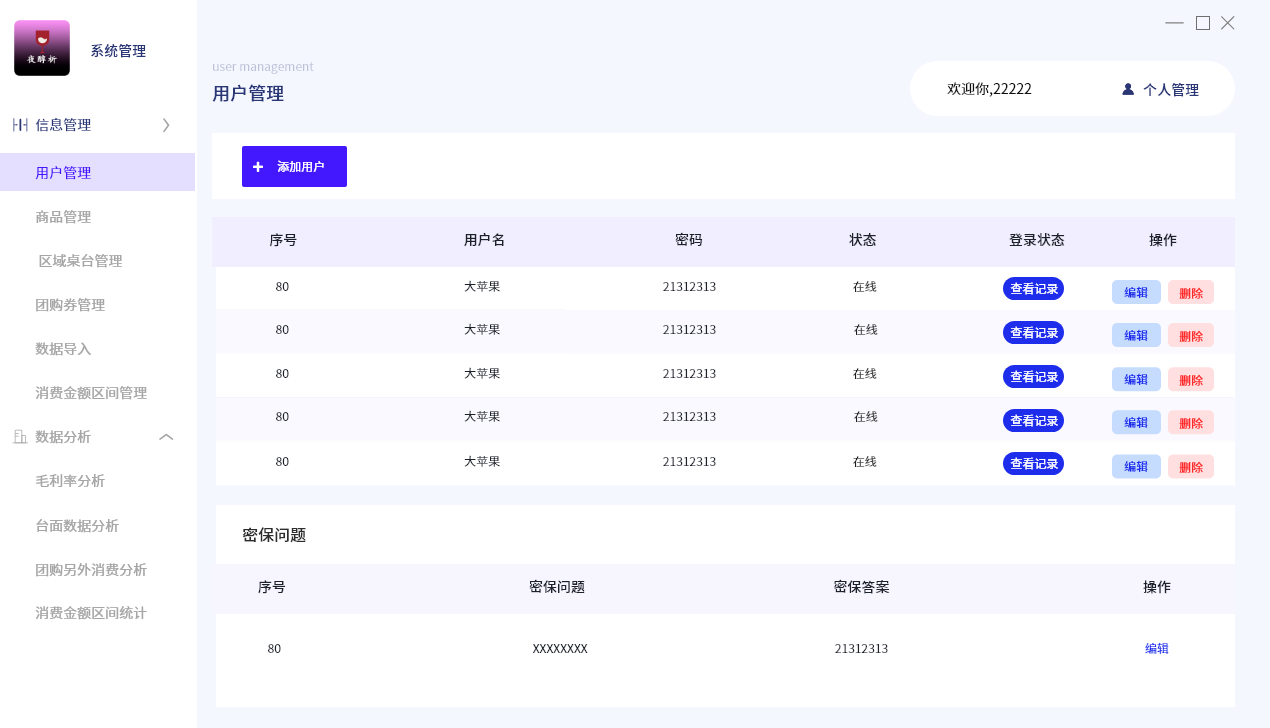Close the window with X icon

pos(1228,23)
